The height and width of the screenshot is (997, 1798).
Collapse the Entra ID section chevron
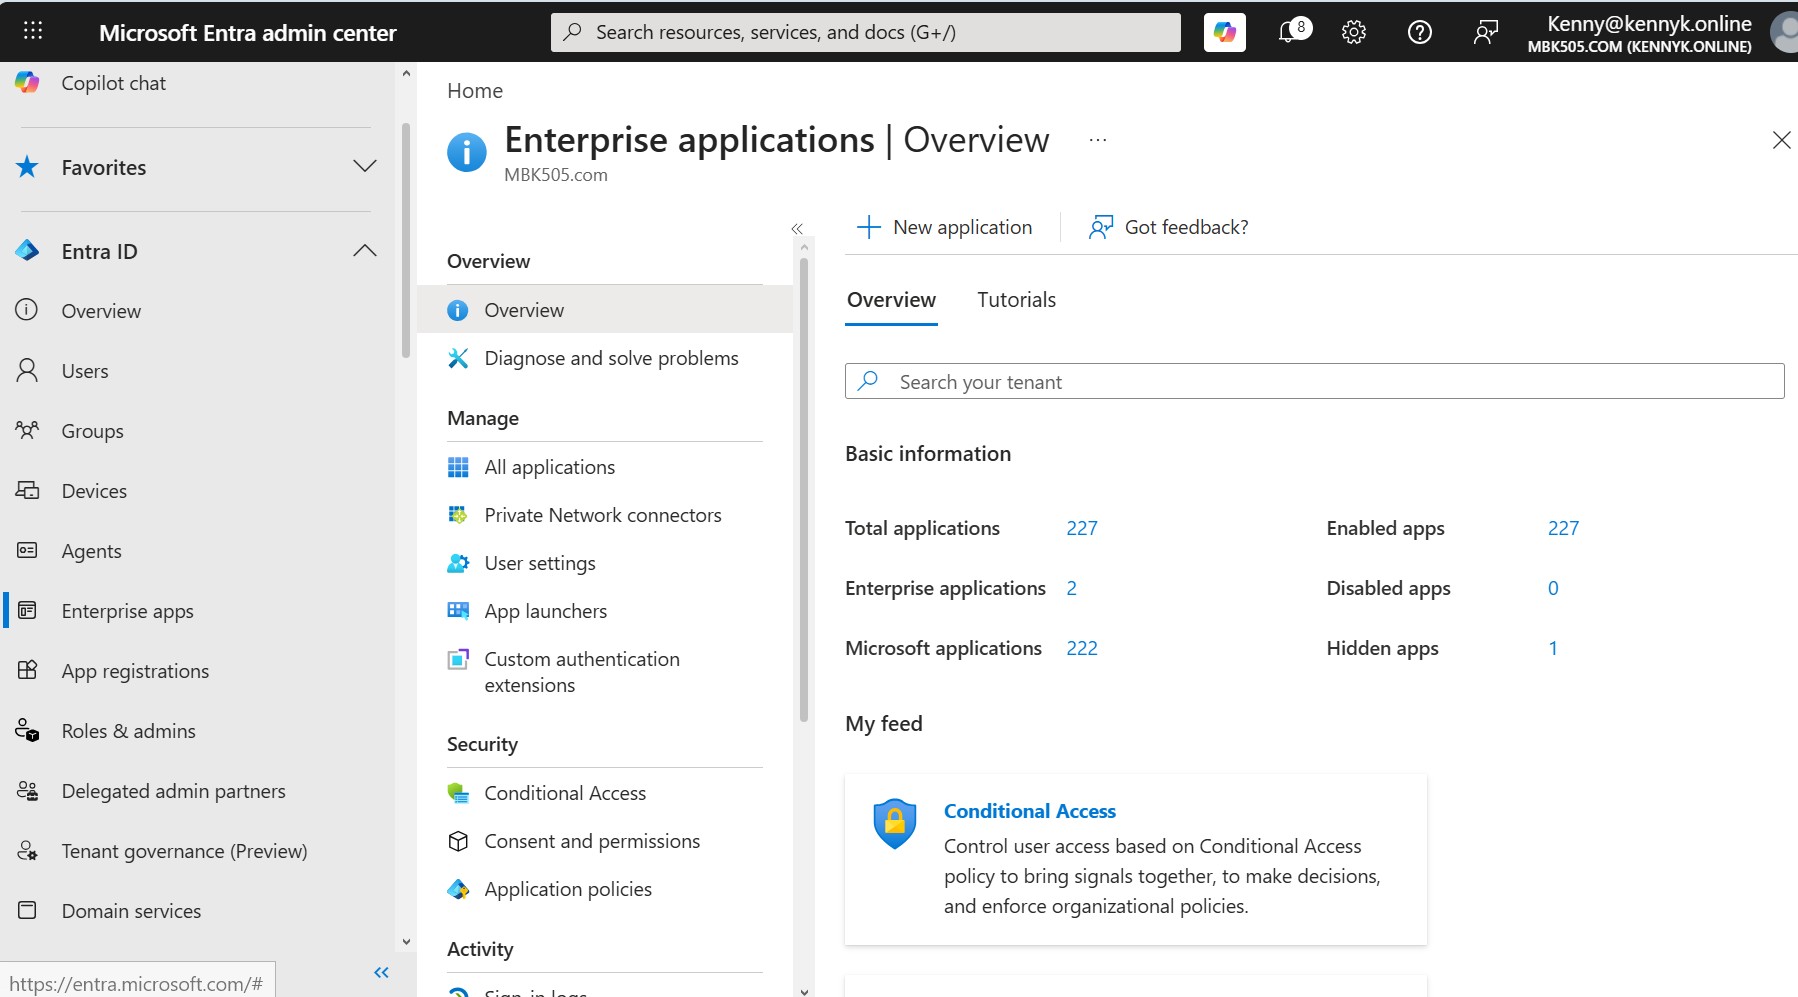click(x=365, y=250)
